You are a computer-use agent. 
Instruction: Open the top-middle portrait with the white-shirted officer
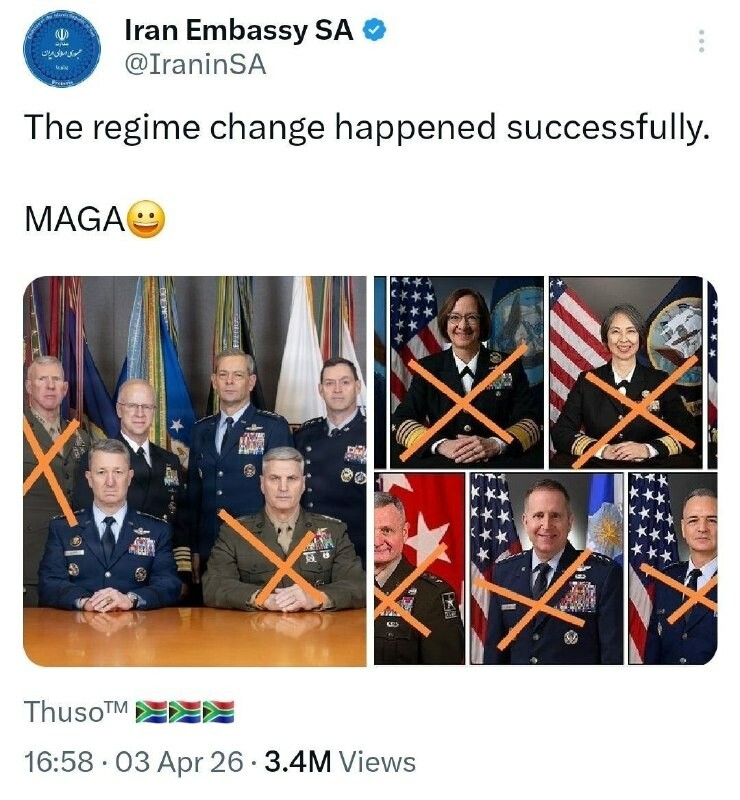click(x=460, y=372)
